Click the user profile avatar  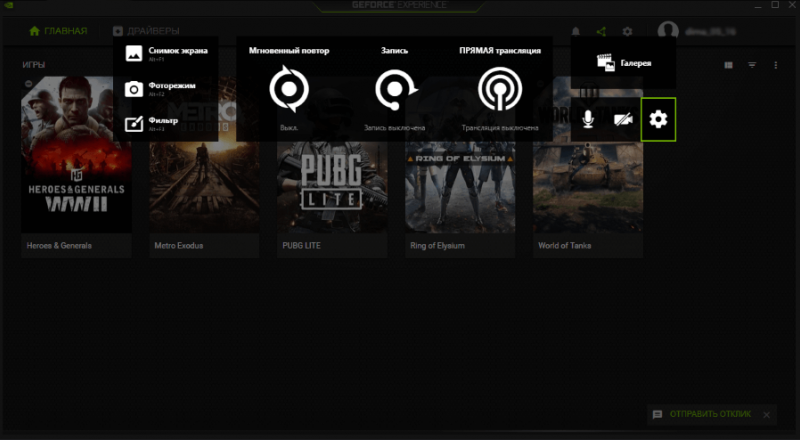pos(668,31)
